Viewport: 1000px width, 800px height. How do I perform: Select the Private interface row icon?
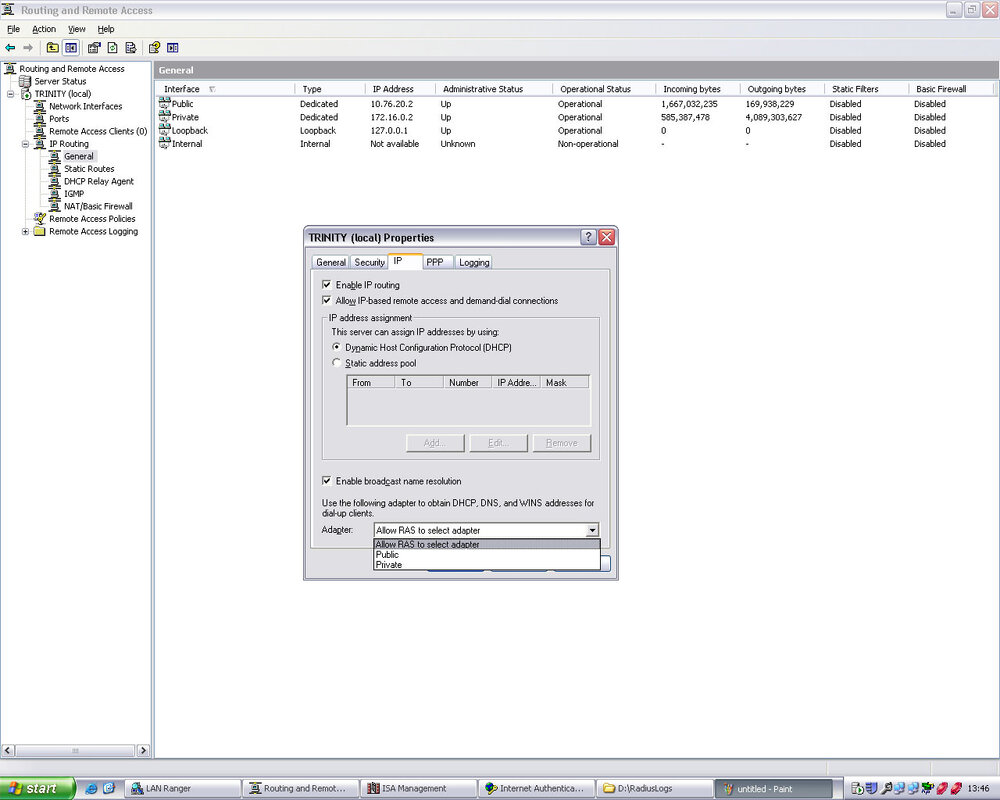(165, 116)
